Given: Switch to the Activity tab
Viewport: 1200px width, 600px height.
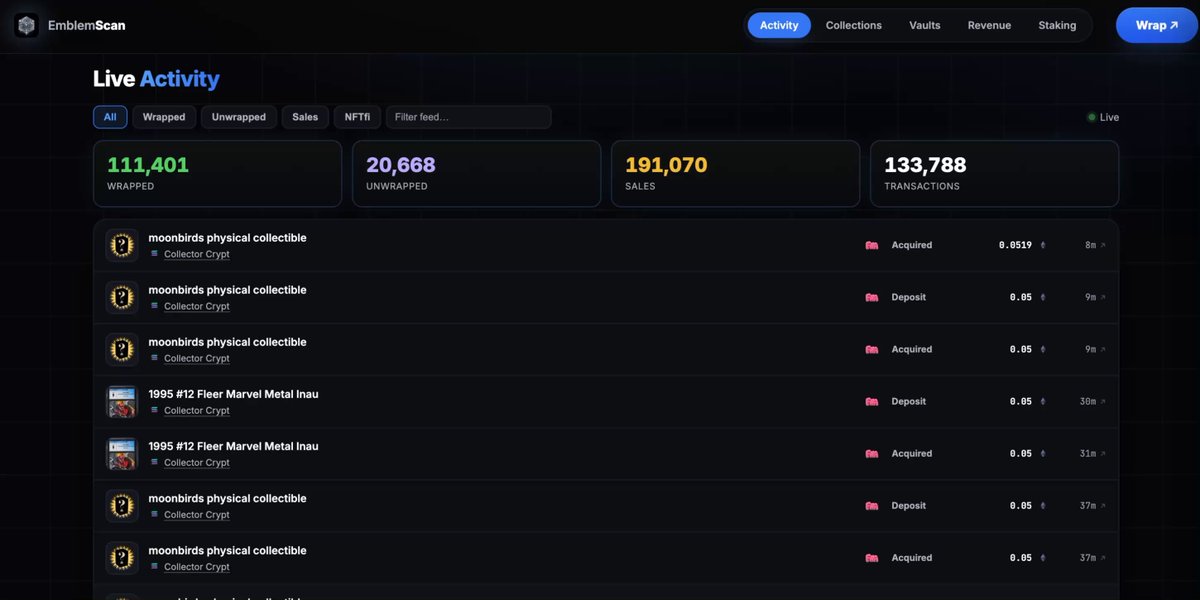Looking at the screenshot, I should (x=779, y=25).
